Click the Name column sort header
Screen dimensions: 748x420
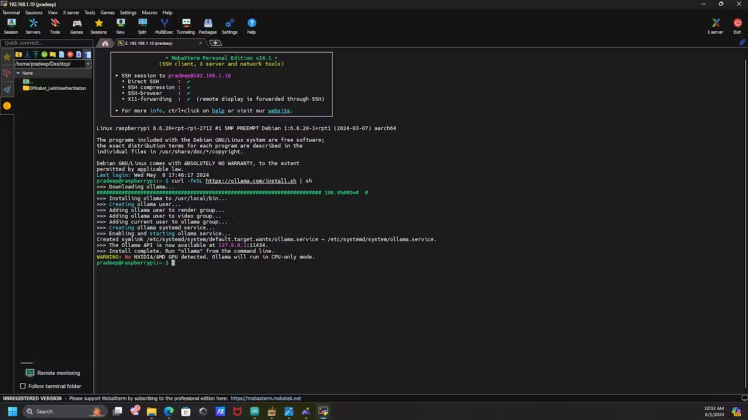coord(53,73)
